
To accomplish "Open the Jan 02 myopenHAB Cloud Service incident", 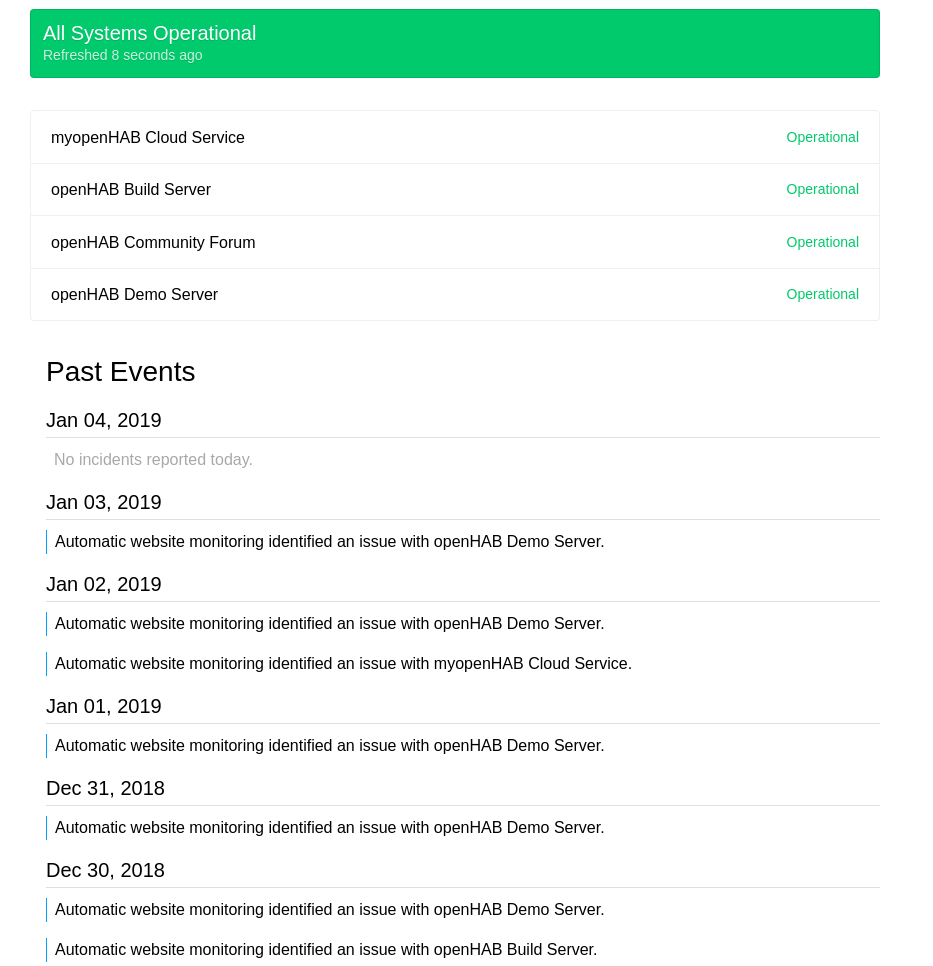I will point(343,663).
